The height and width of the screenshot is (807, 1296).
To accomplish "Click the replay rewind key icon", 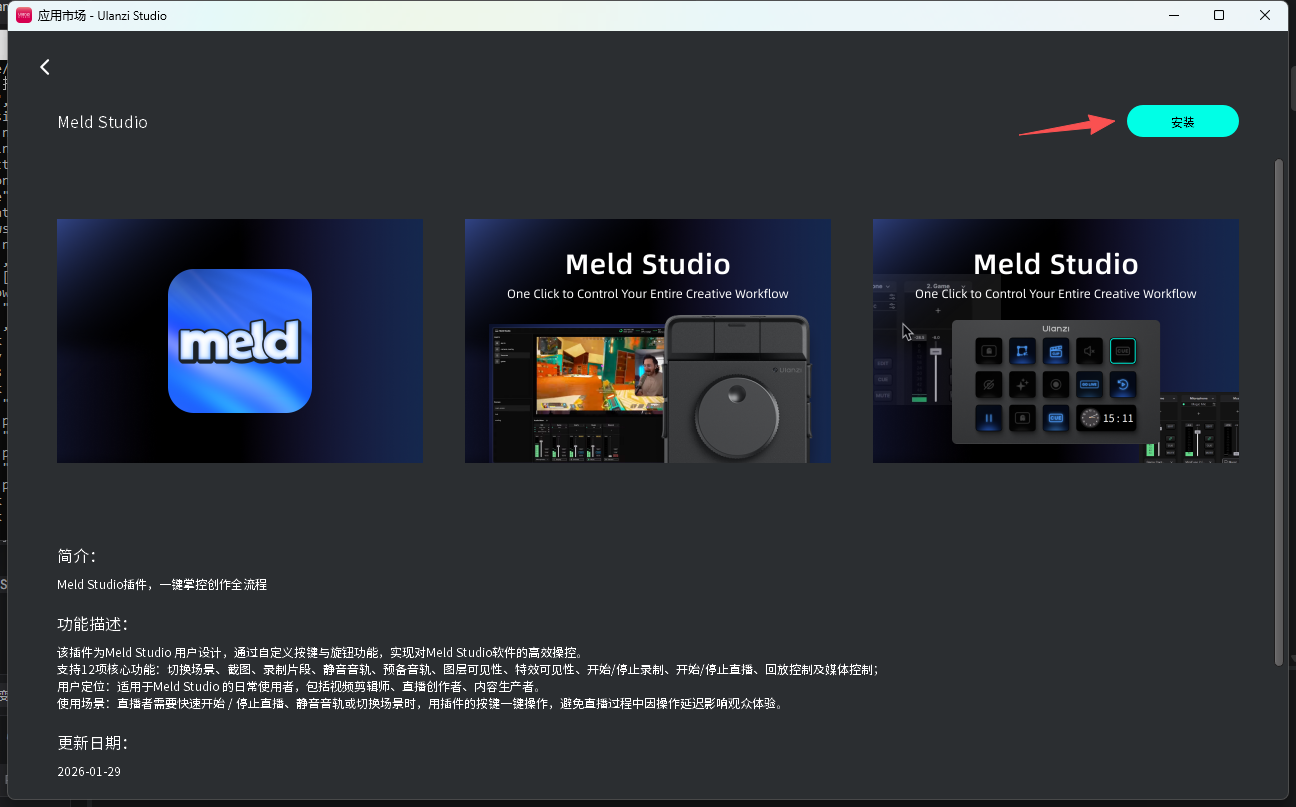I will pyautogui.click(x=1123, y=384).
